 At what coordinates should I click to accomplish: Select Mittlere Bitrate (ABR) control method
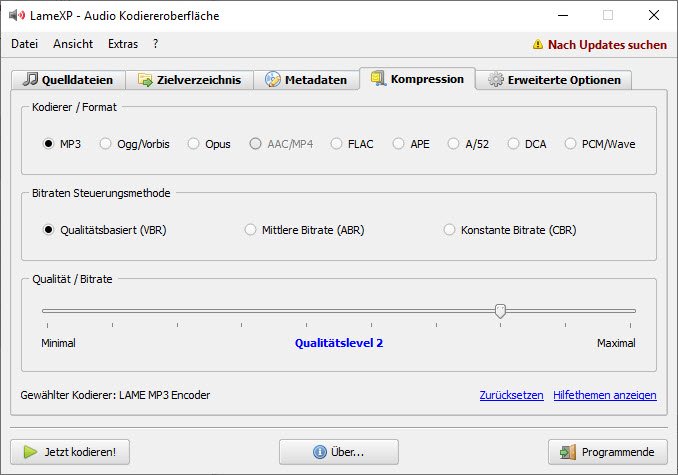(x=251, y=230)
